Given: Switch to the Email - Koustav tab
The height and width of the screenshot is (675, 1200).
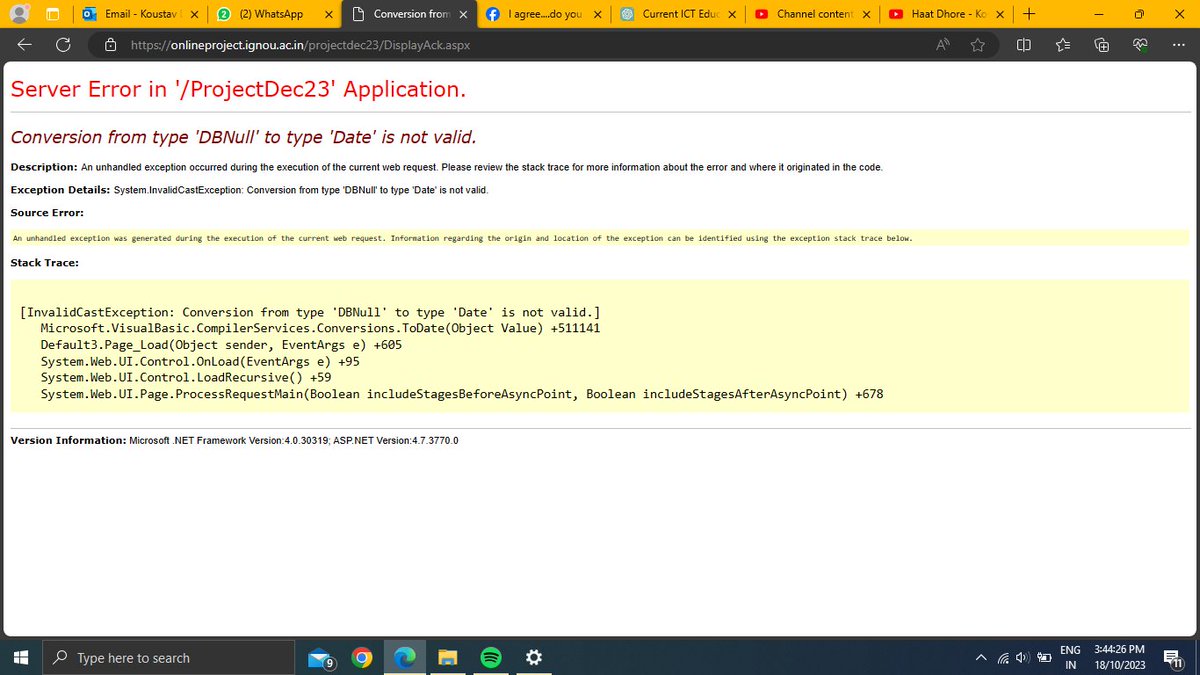Looking at the screenshot, I should point(140,14).
